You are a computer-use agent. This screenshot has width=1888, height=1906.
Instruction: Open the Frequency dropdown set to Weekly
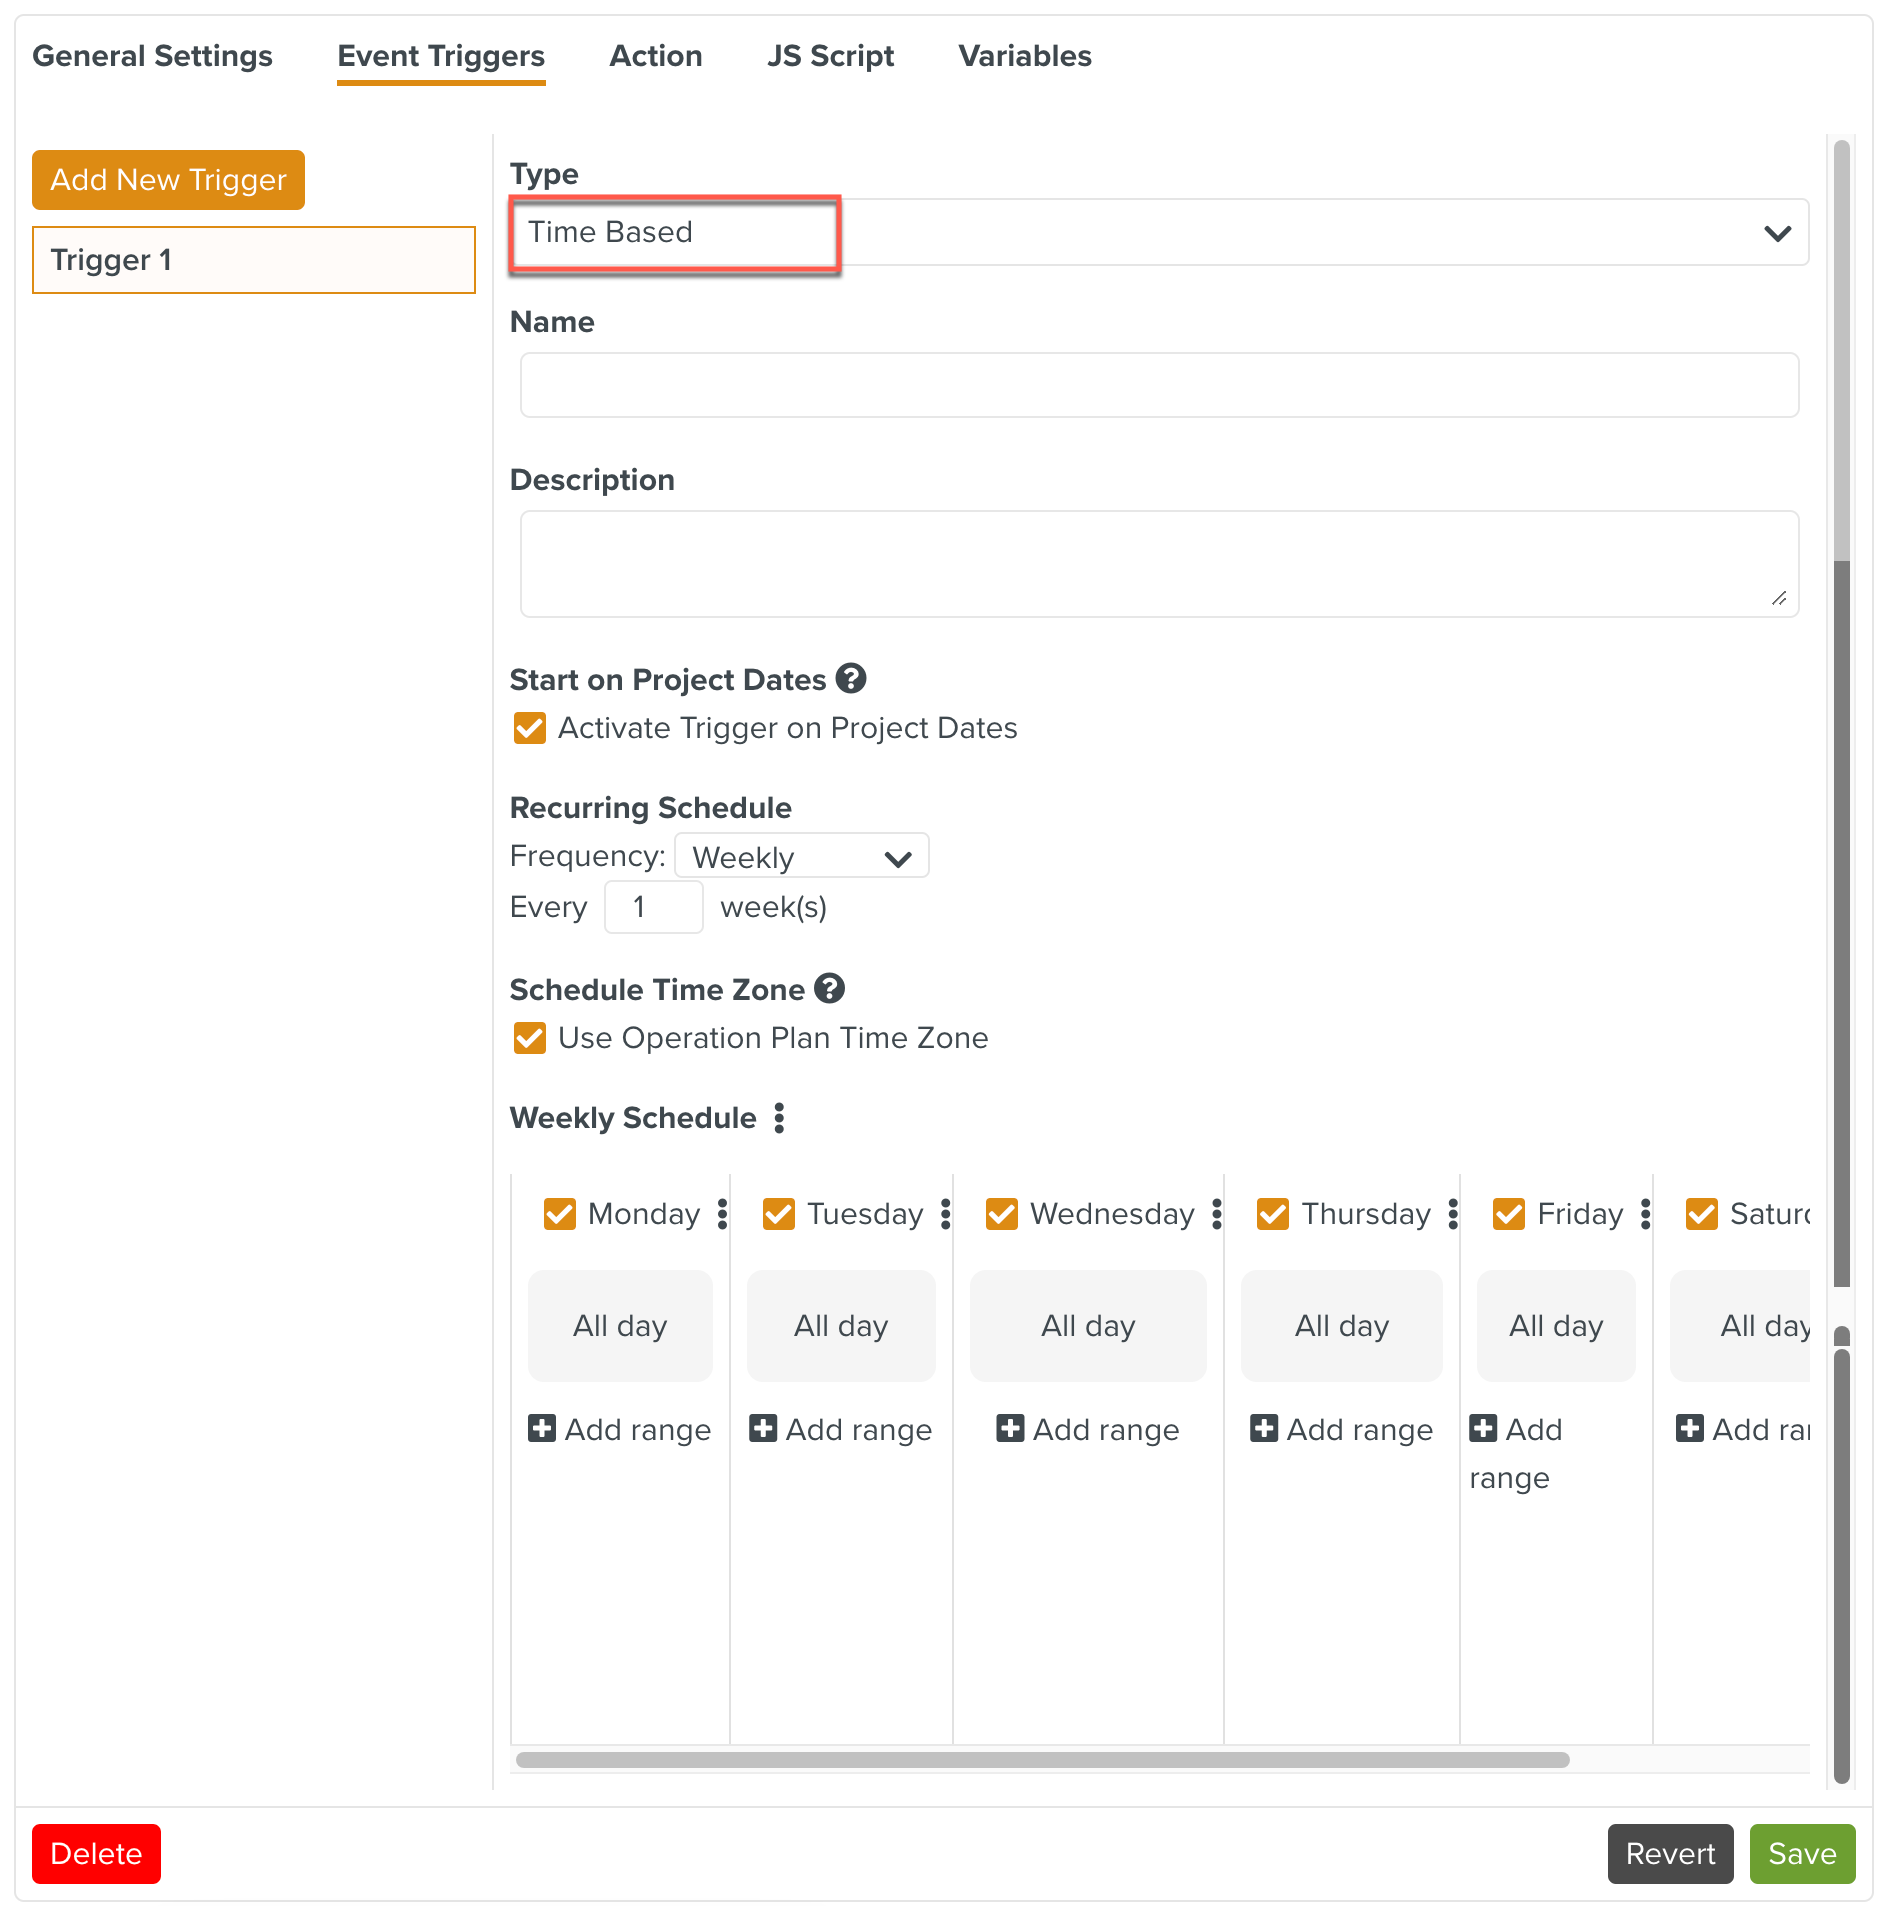point(801,857)
